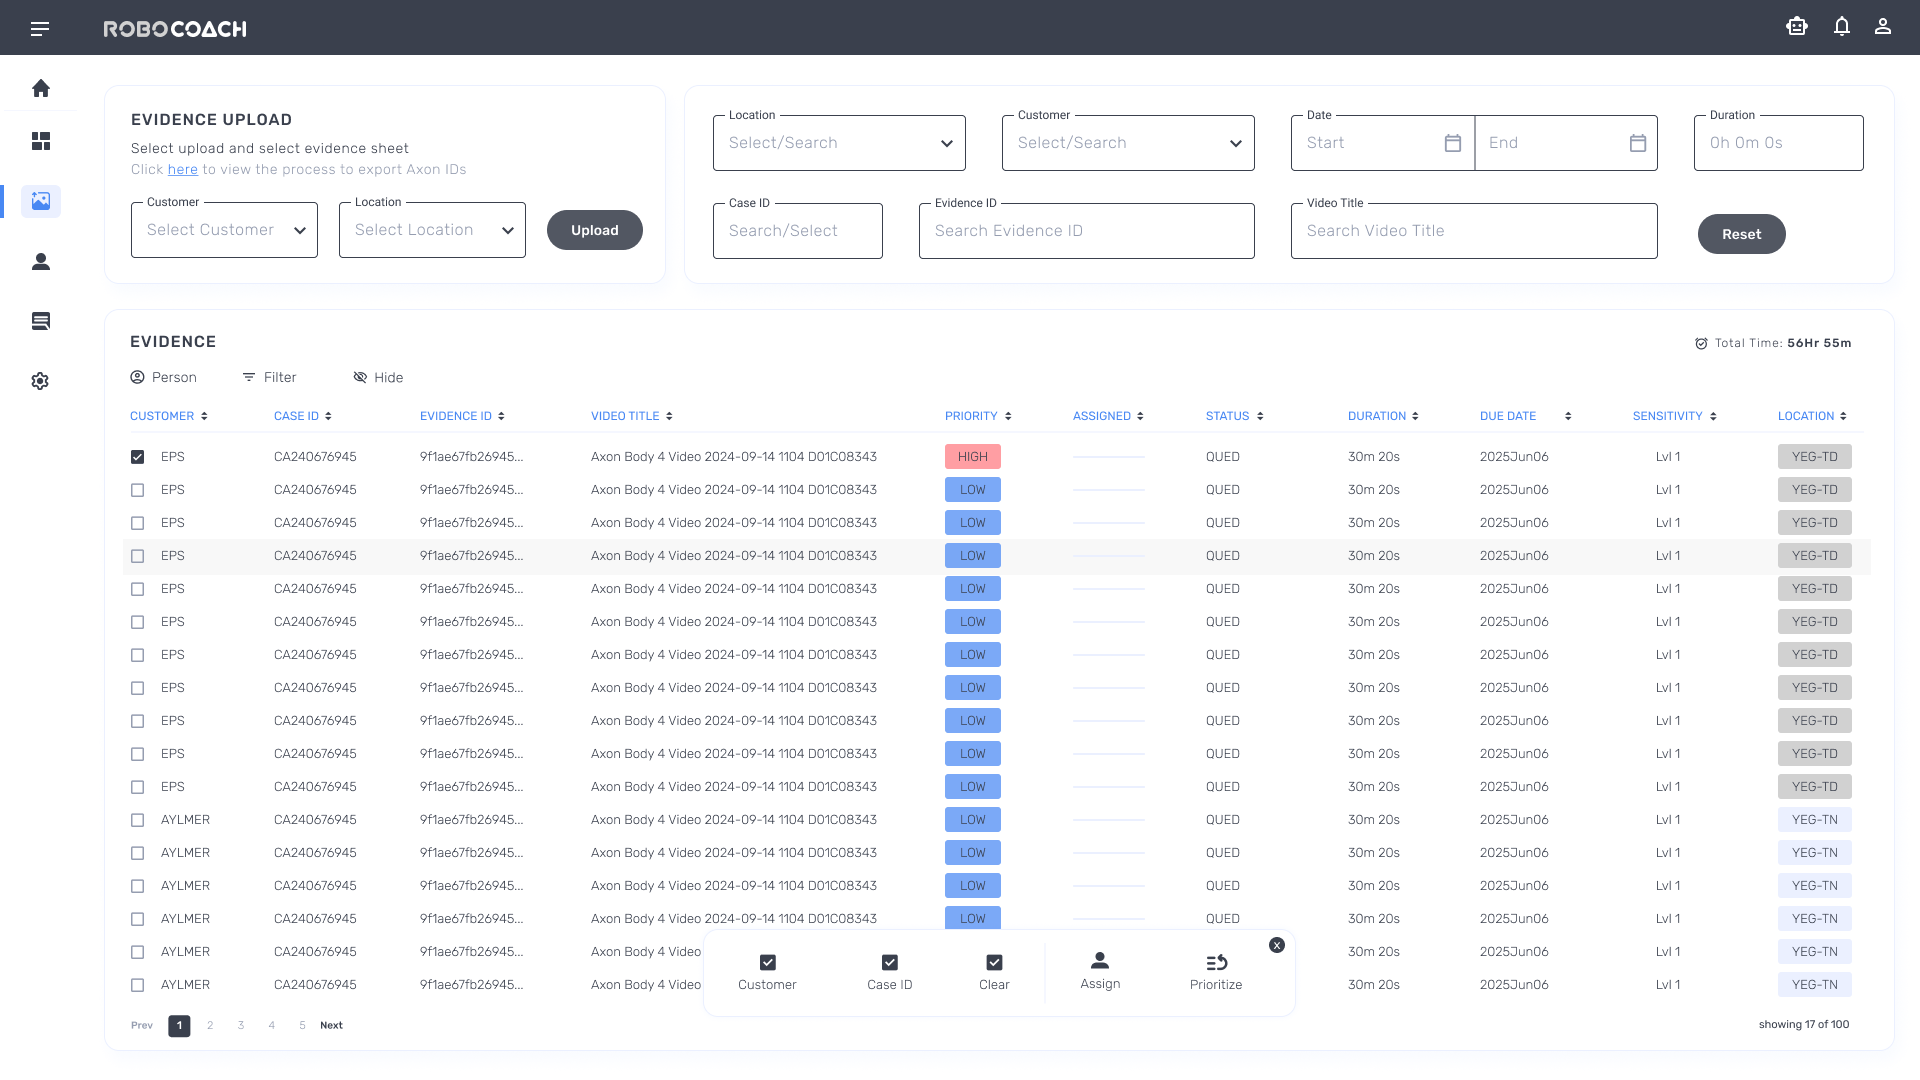Expand the Select Customer dropdown in Evidence Upload
The height and width of the screenshot is (1080, 1920).
click(x=224, y=230)
